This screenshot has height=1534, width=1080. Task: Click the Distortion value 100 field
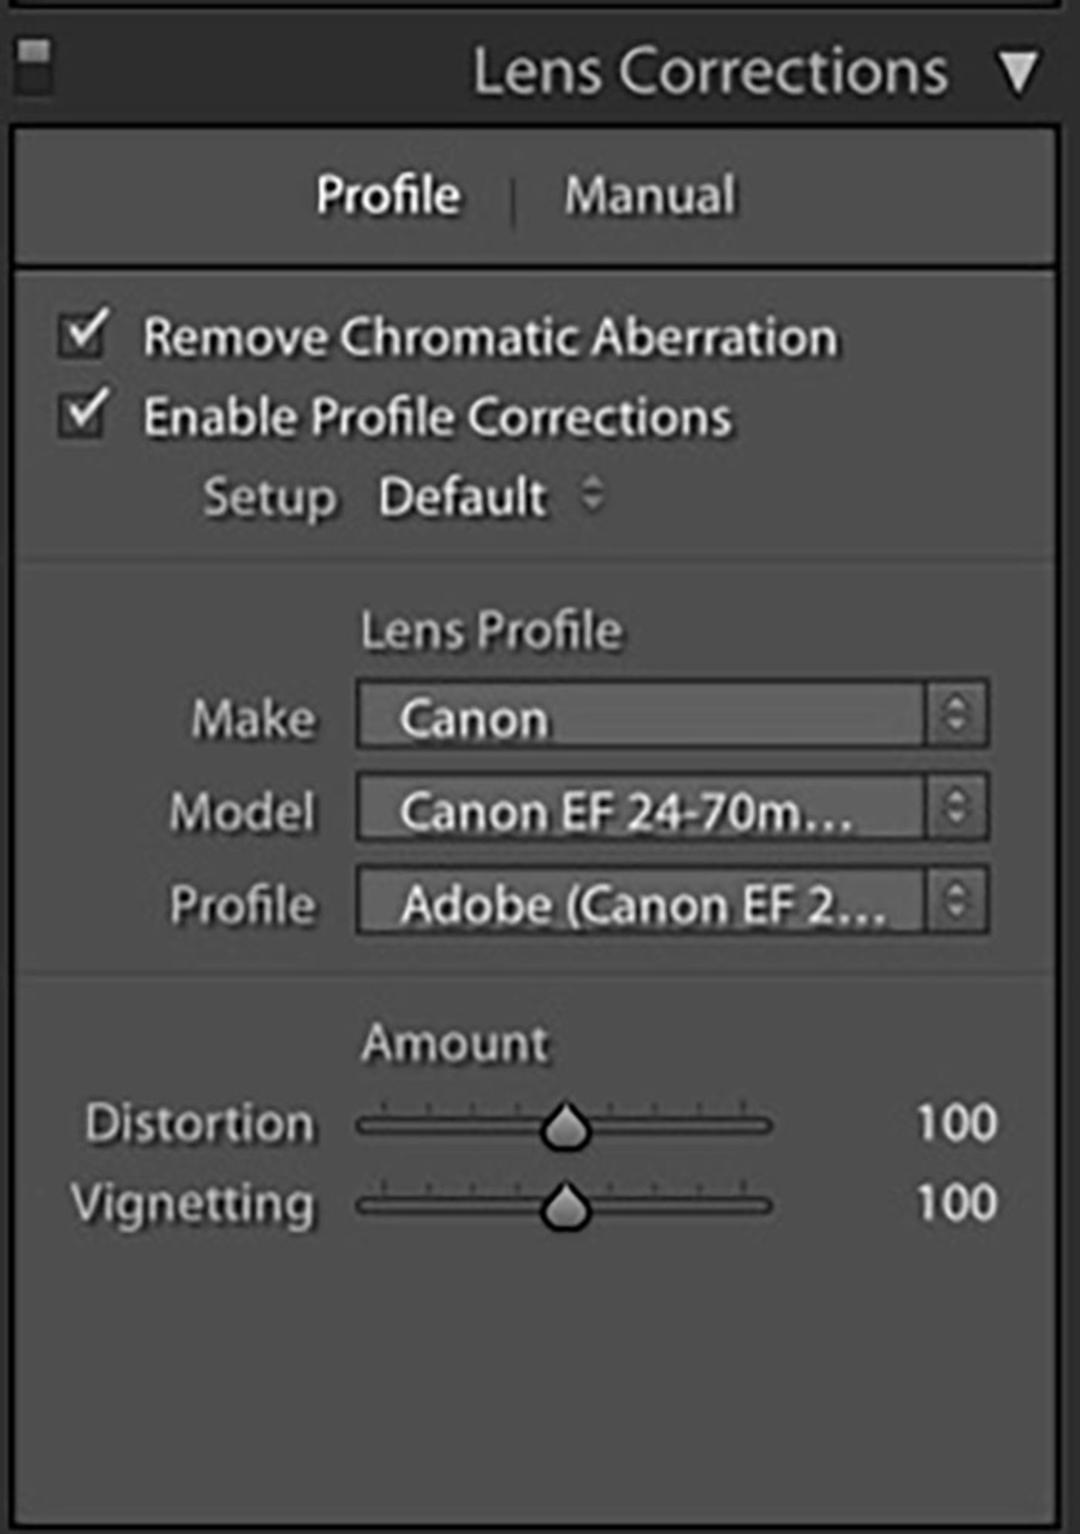(x=957, y=1123)
